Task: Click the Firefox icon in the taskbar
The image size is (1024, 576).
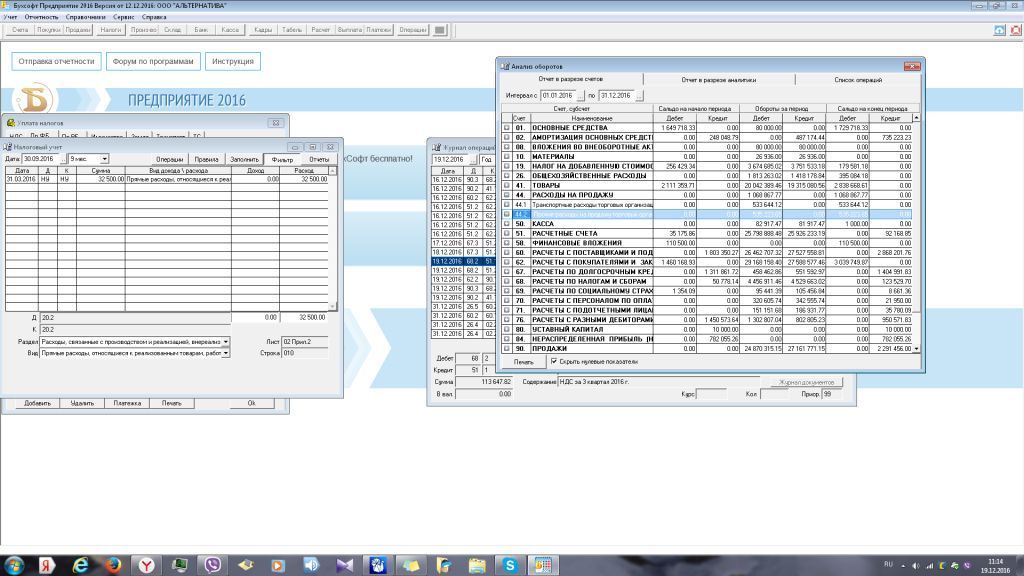Action: (113, 565)
